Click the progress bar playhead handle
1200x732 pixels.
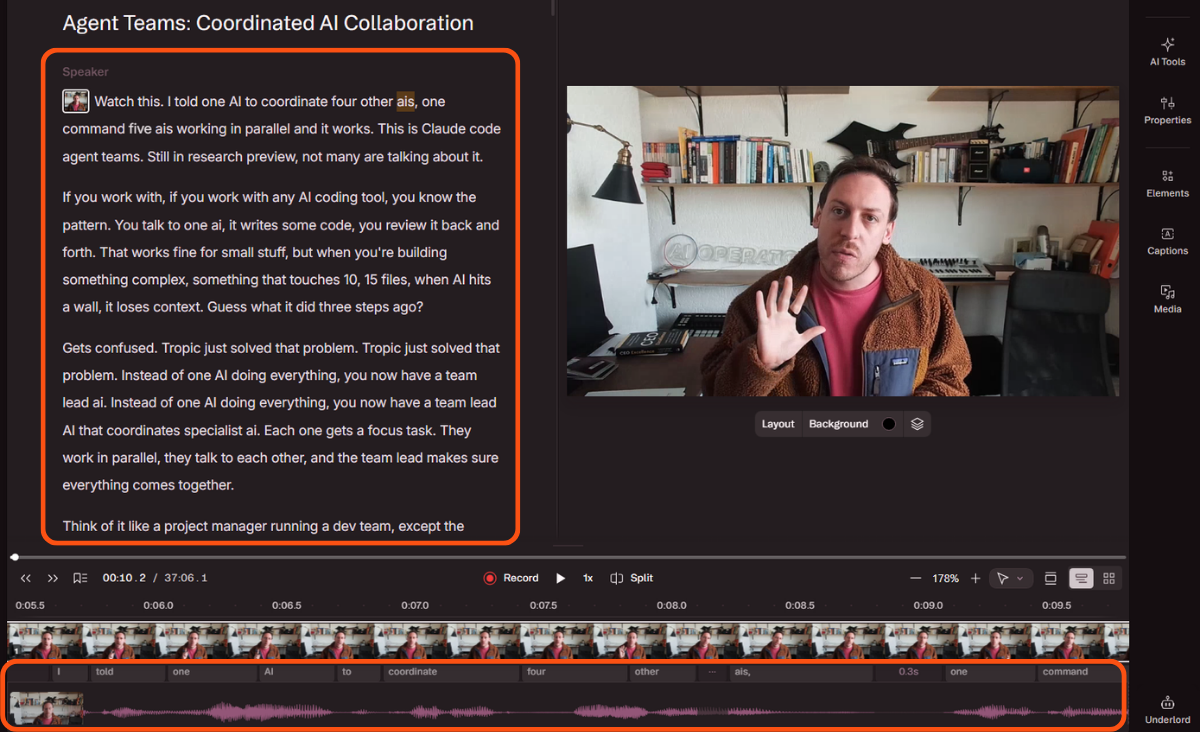(x=14, y=557)
